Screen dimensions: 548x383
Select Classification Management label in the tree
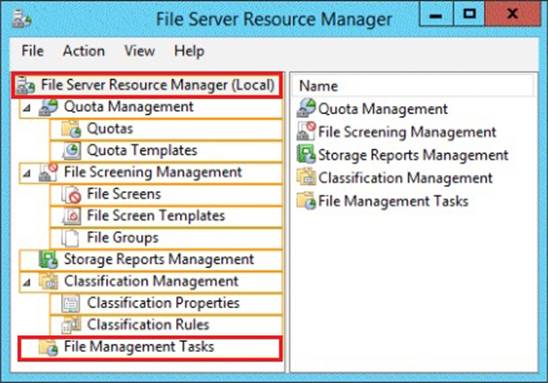(x=151, y=281)
